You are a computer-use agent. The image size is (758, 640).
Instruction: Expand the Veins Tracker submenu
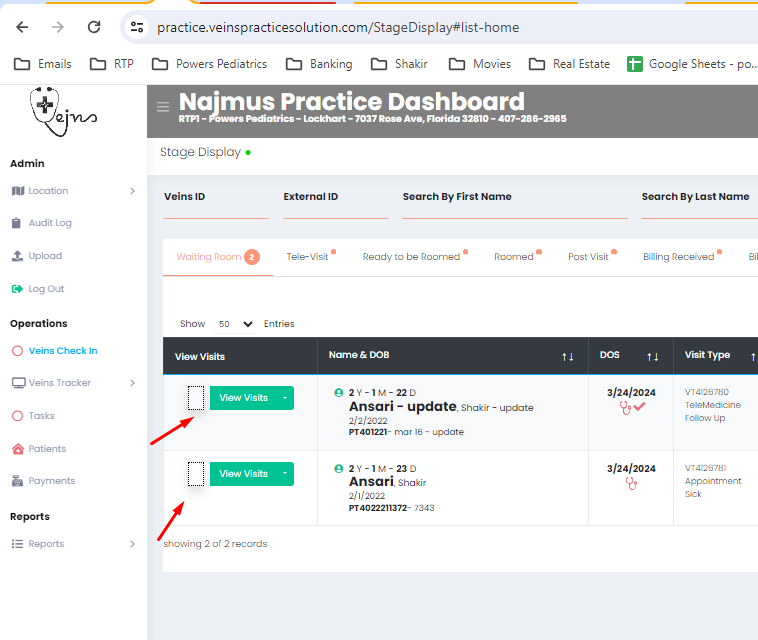(132, 383)
